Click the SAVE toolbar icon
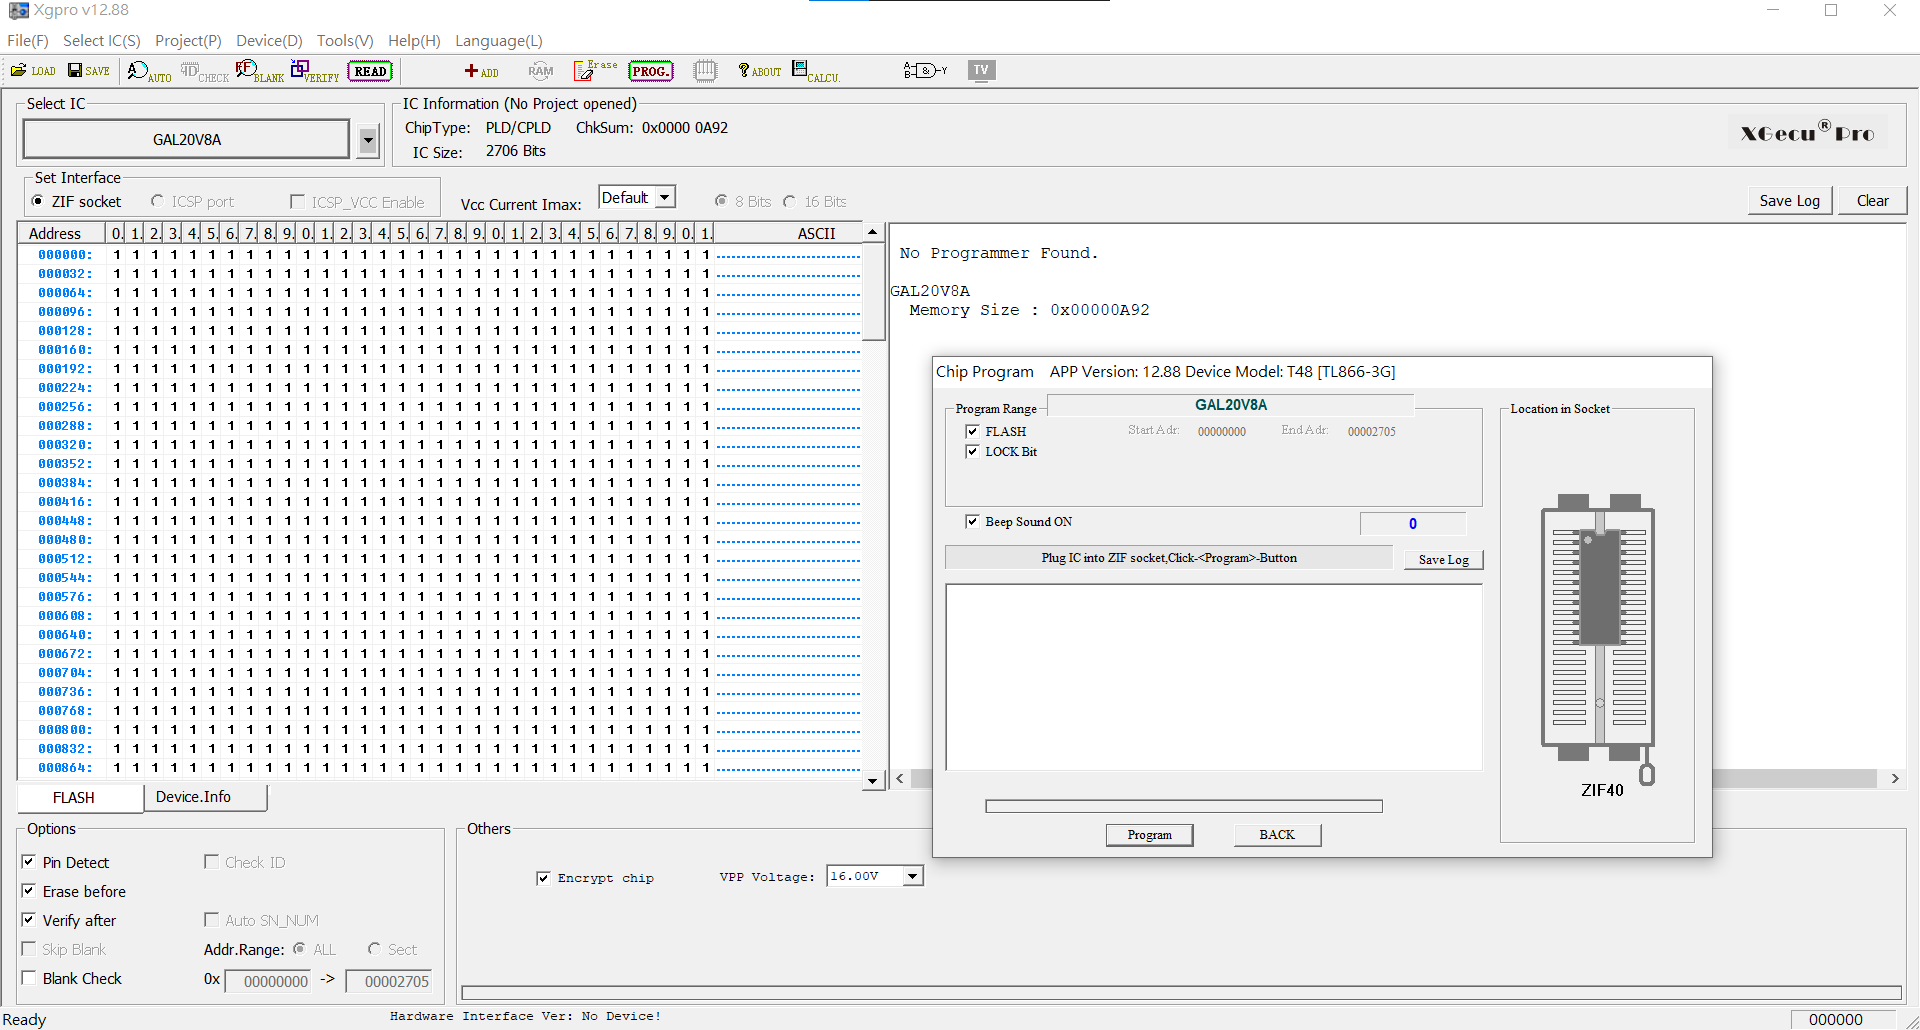This screenshot has width=1920, height=1030. [x=89, y=71]
